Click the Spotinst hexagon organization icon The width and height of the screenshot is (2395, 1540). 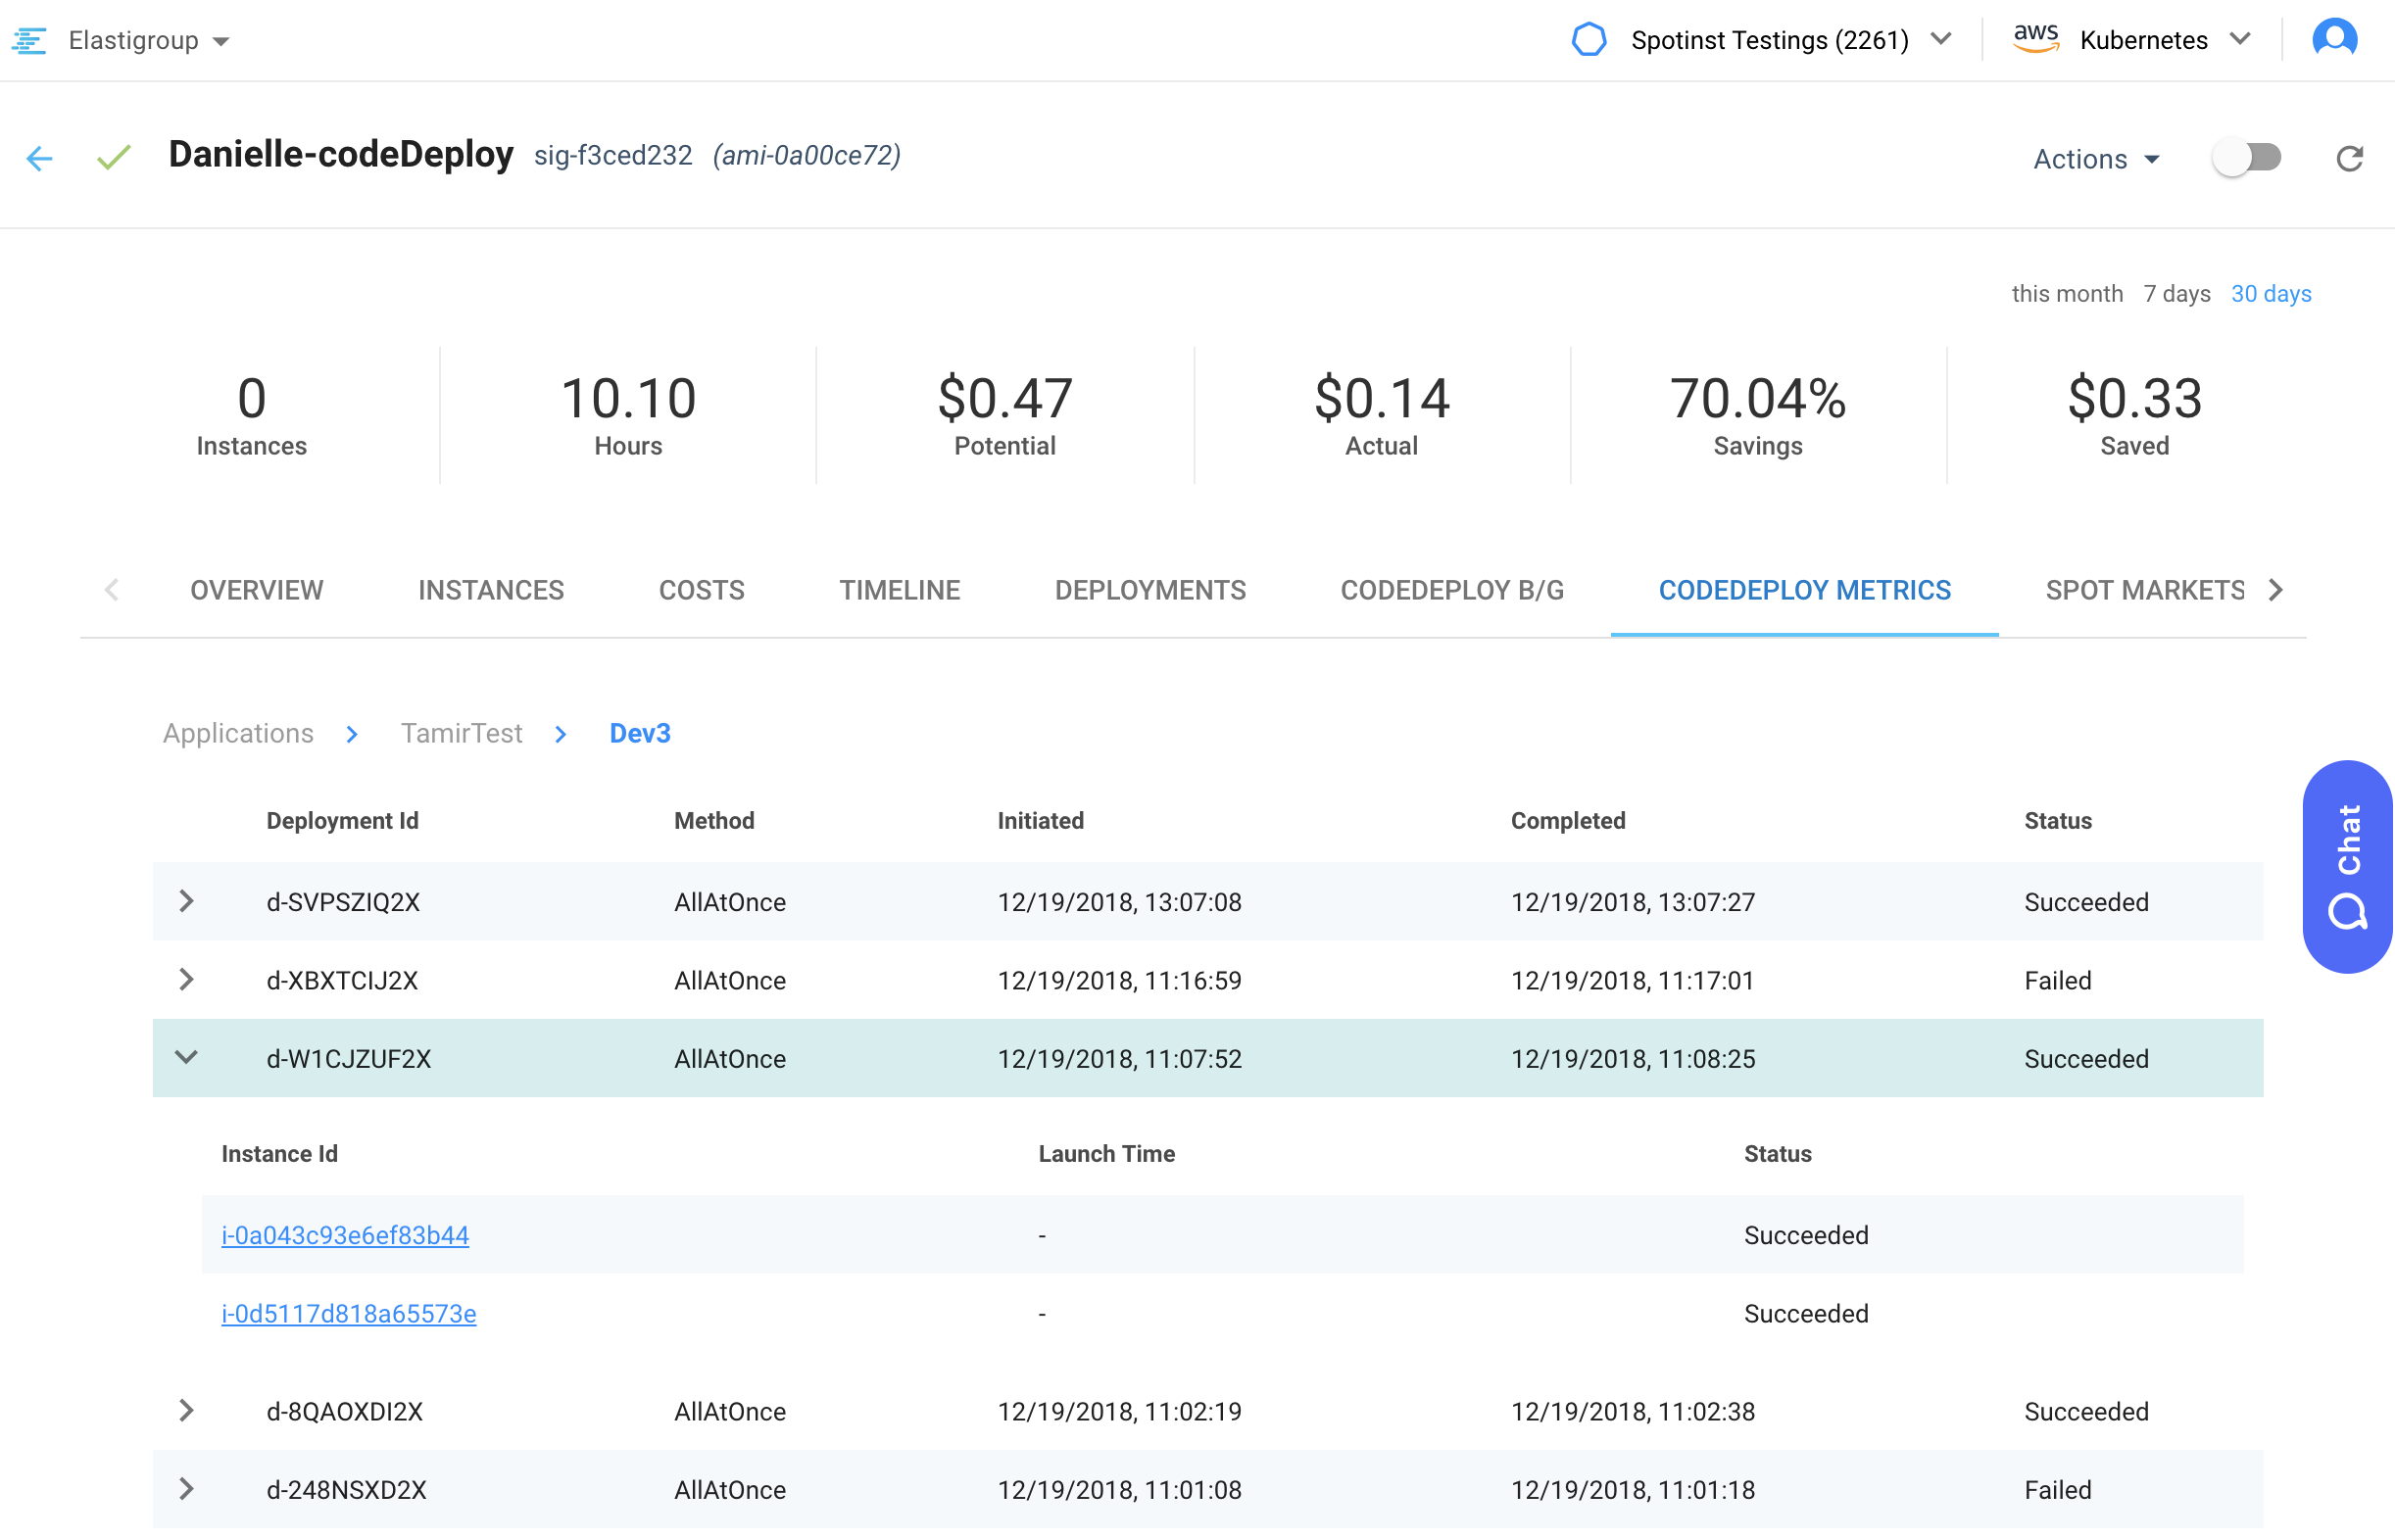point(1588,40)
